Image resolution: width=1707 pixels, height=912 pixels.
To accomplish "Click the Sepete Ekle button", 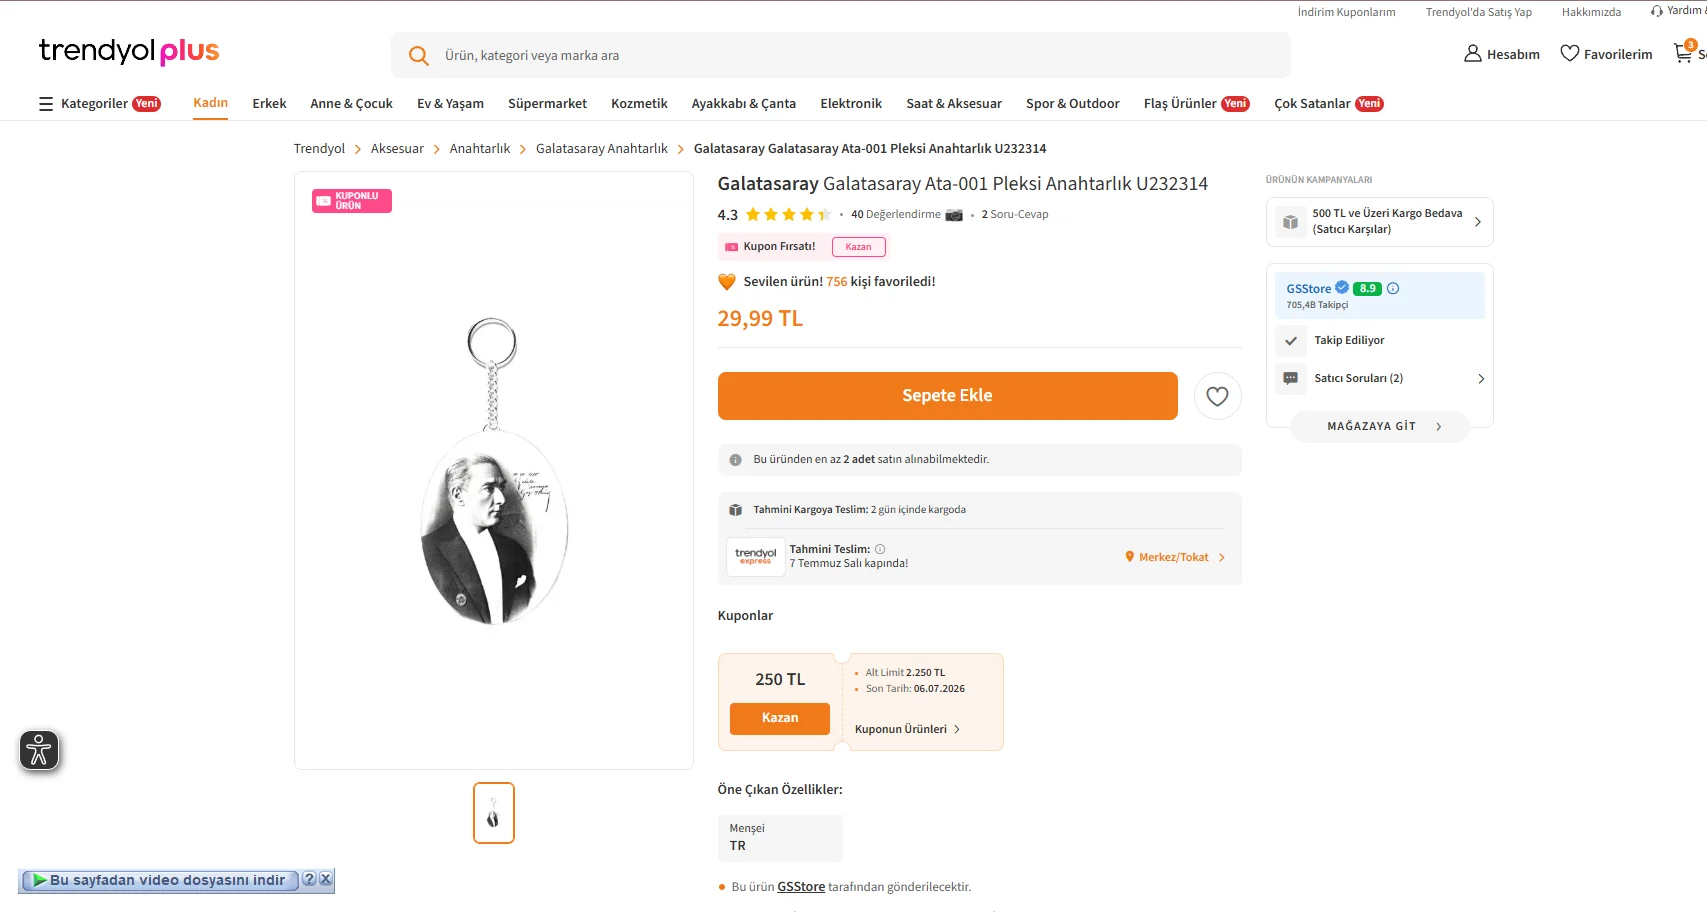I will point(947,396).
